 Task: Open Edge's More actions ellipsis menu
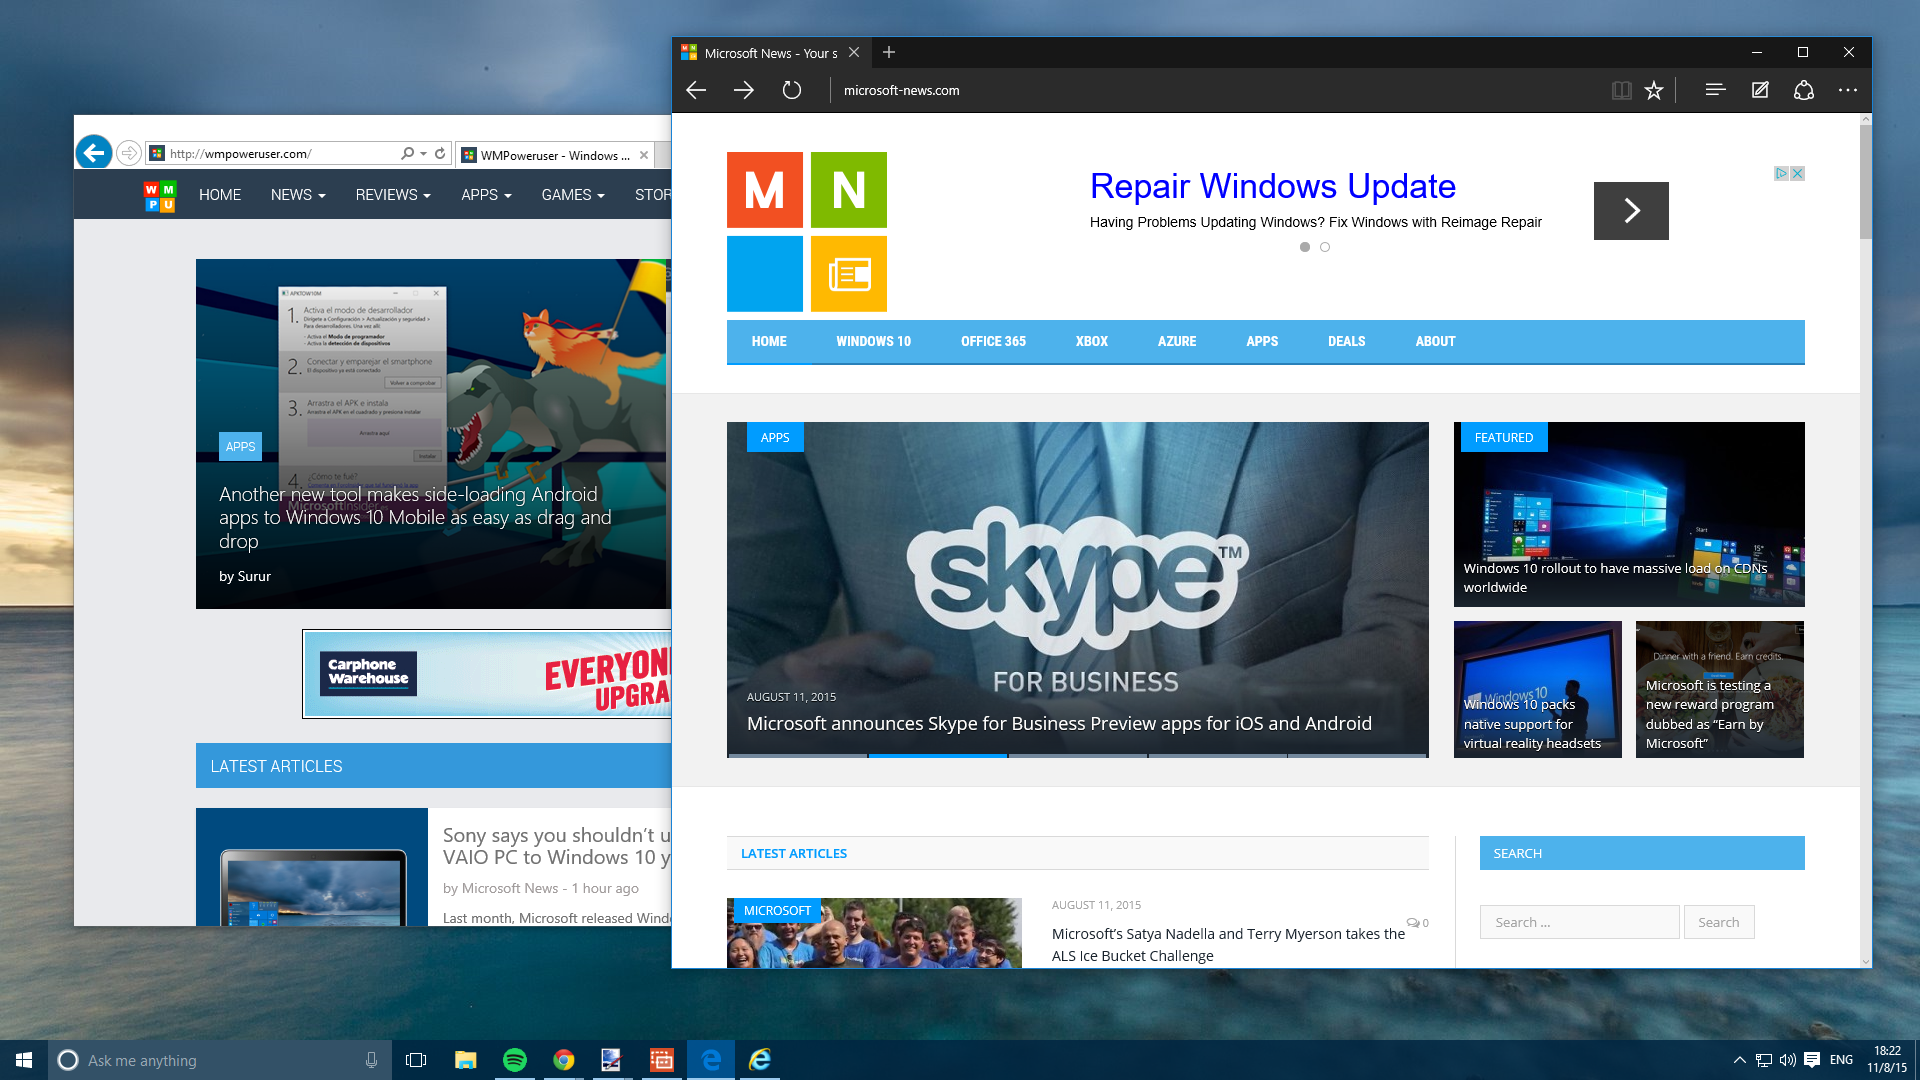pyautogui.click(x=1847, y=90)
